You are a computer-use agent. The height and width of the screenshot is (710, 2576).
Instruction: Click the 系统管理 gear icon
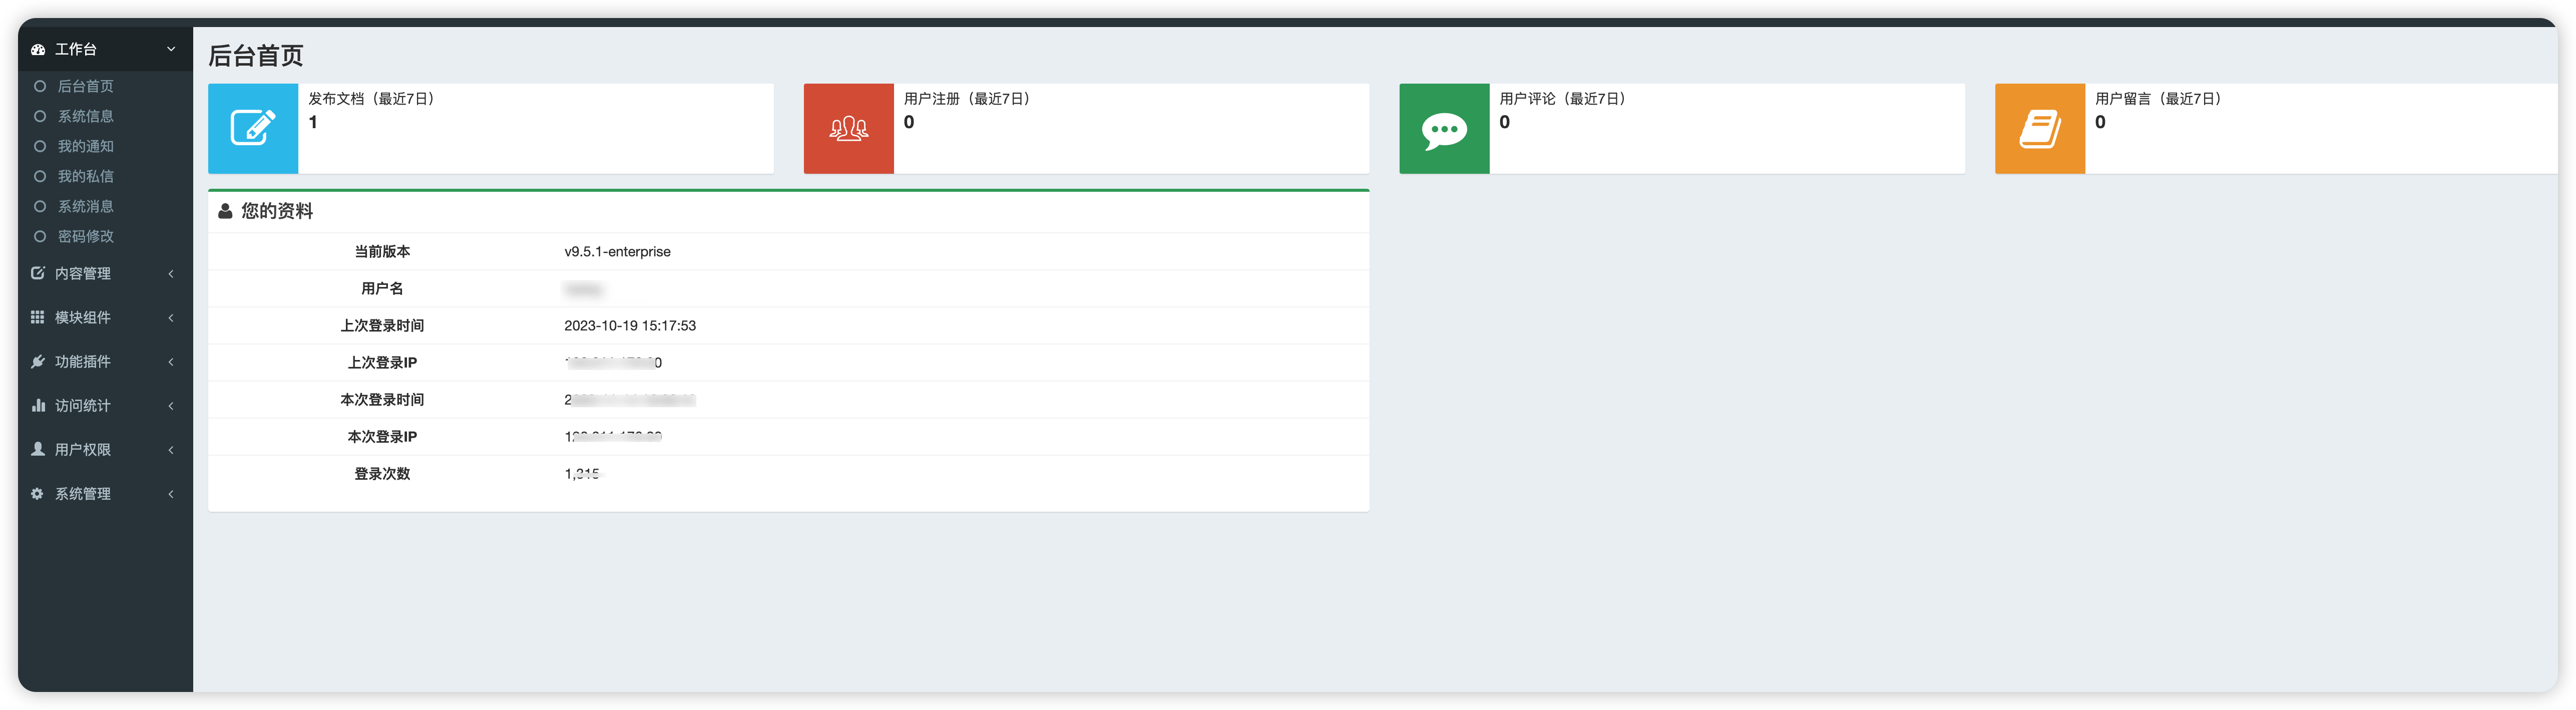click(38, 493)
